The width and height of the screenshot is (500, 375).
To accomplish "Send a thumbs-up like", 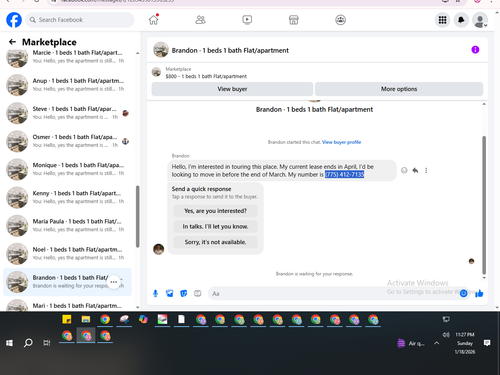I will (x=479, y=293).
